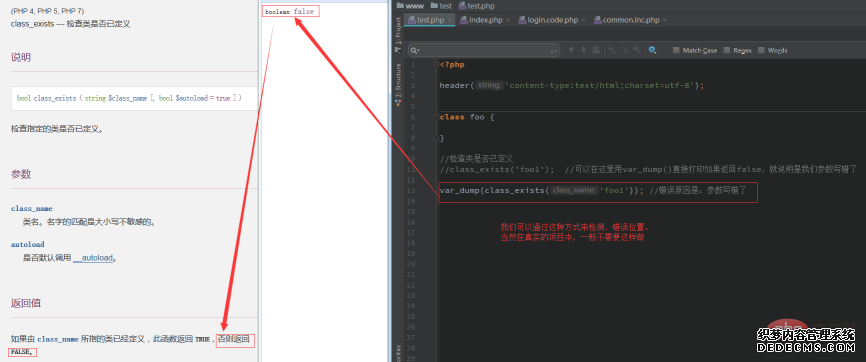Click the 返回值 heading in documentation
The height and width of the screenshot is (362, 866).
26,303
